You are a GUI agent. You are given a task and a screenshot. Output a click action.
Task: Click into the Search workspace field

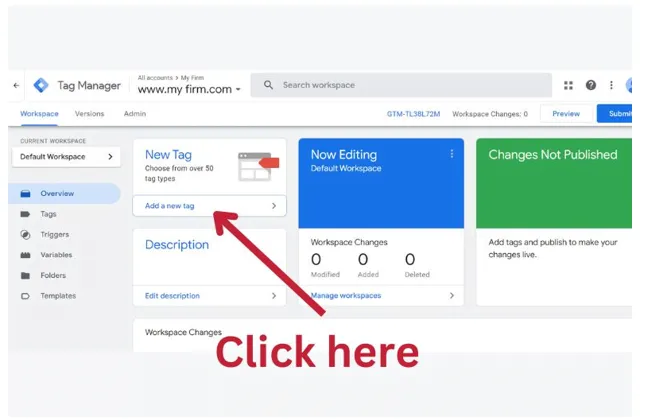click(x=401, y=85)
